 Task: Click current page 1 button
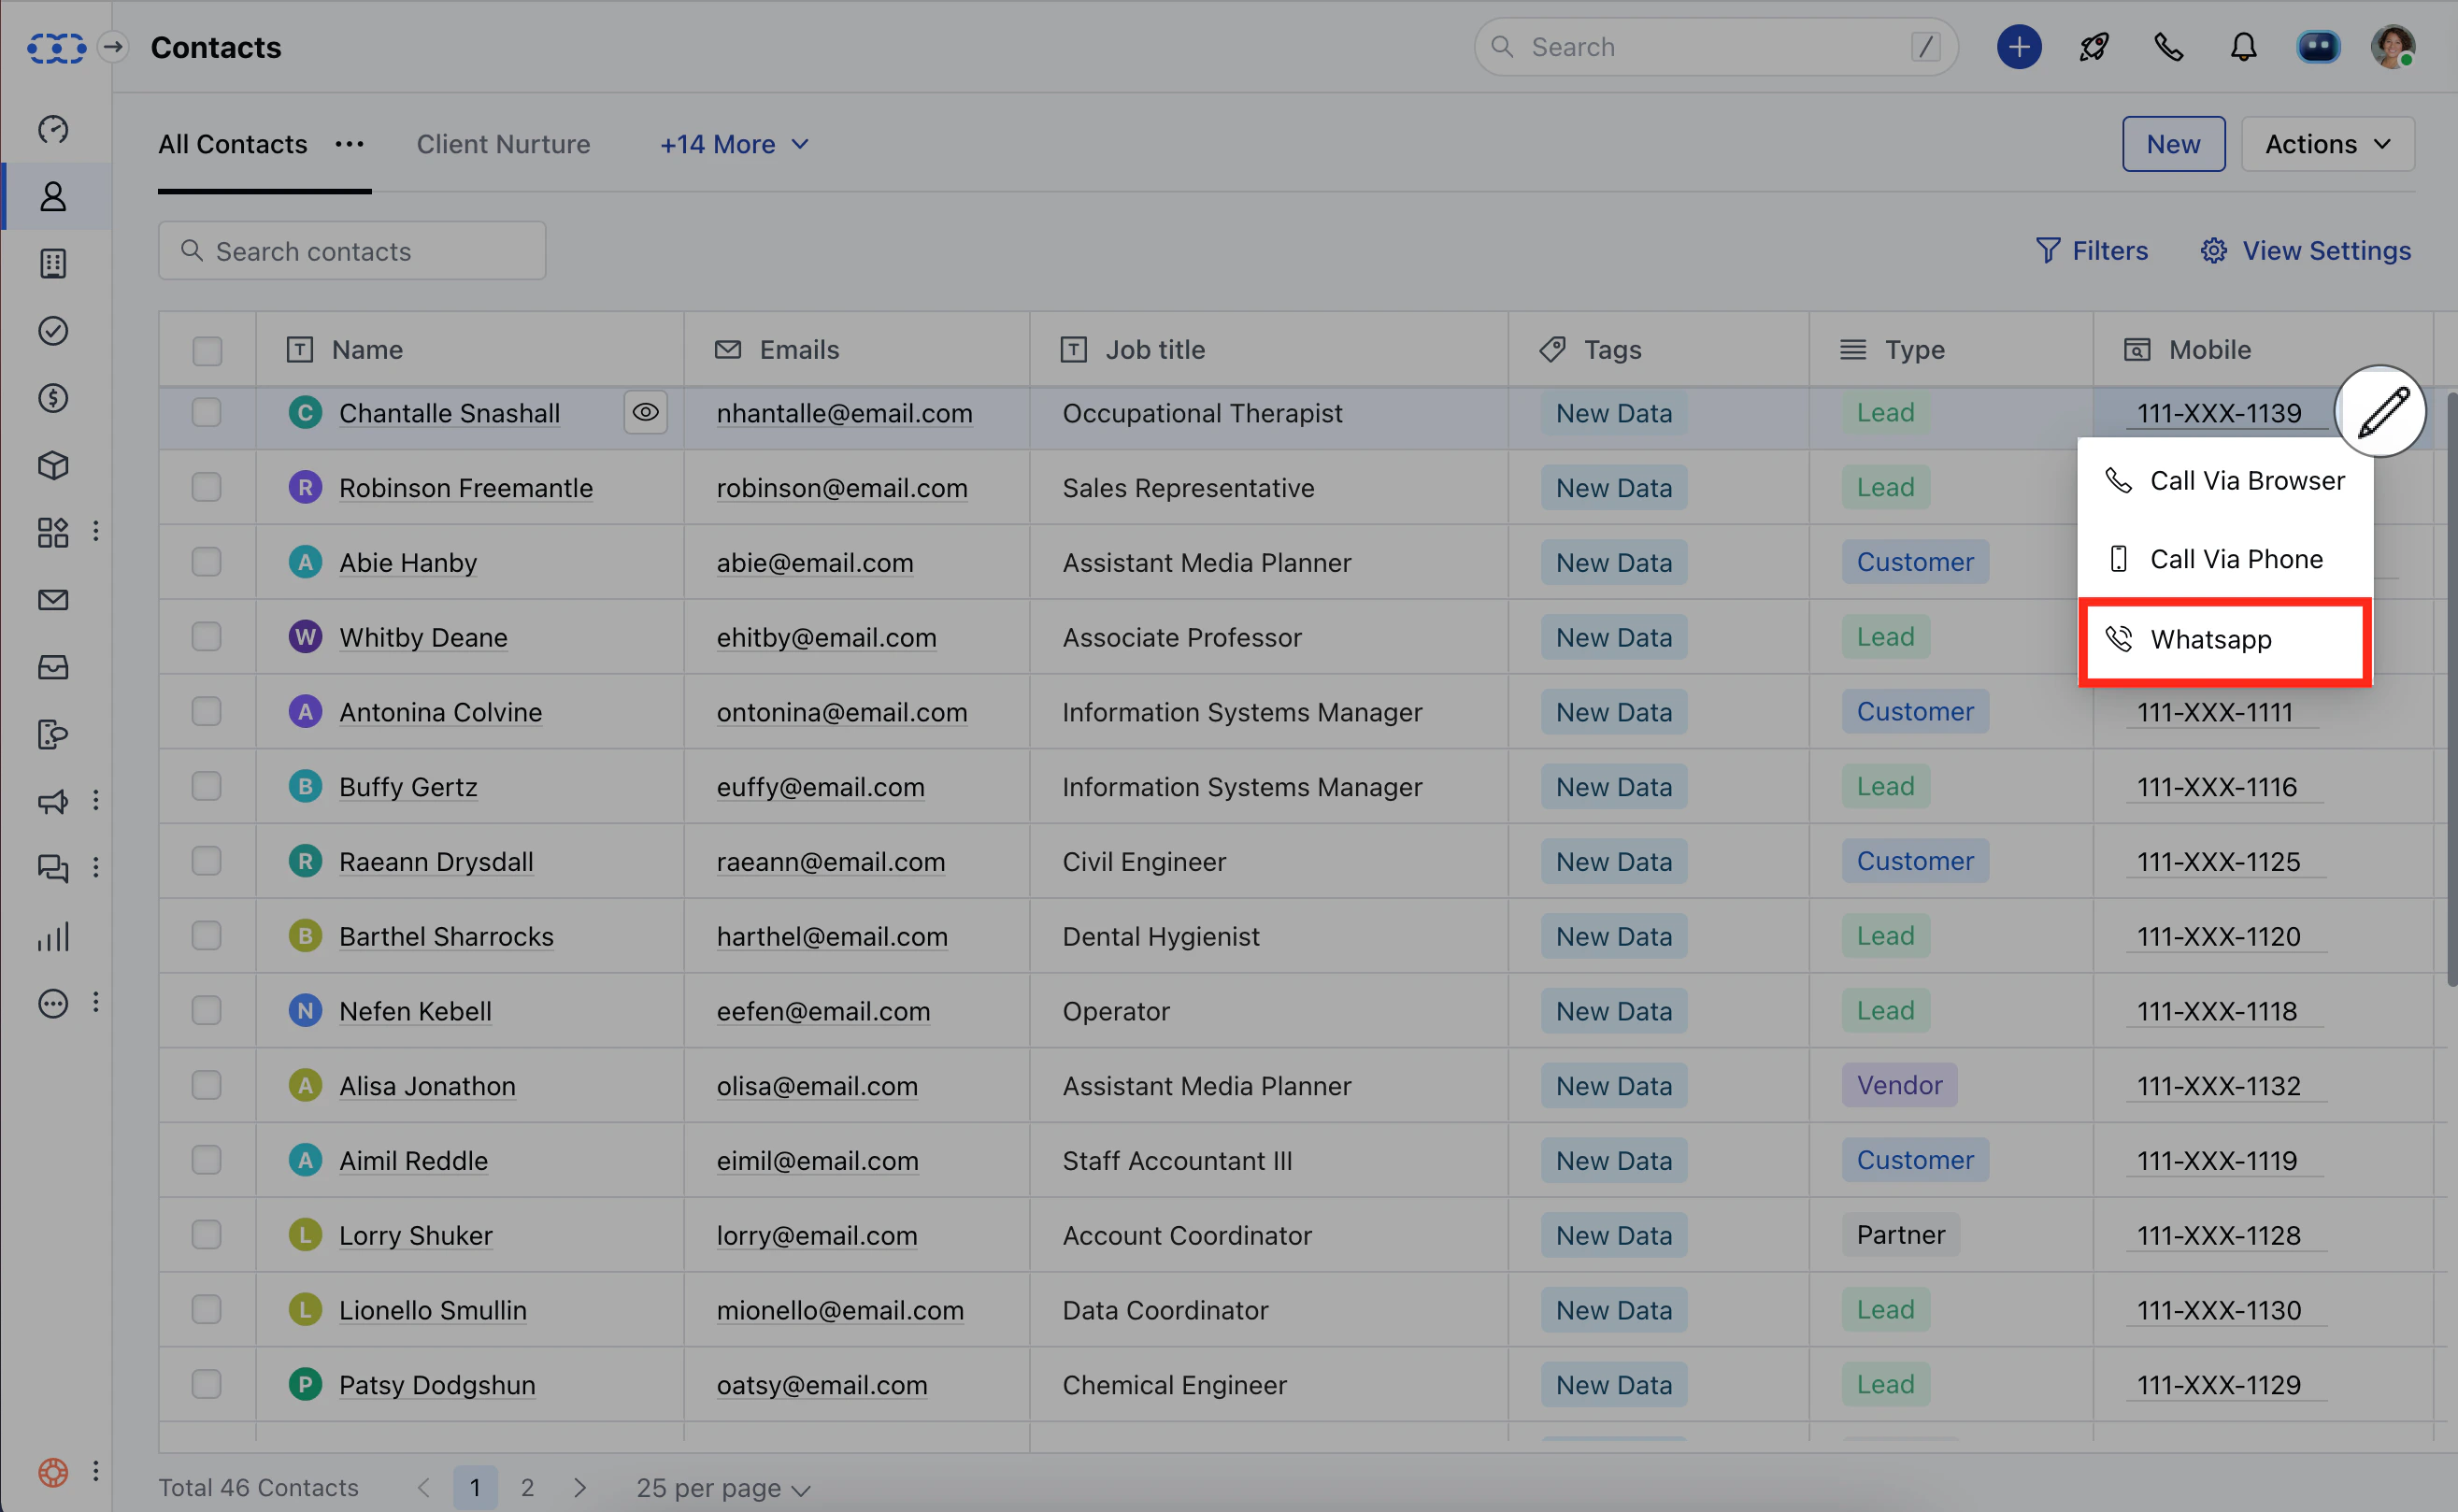click(x=475, y=1488)
